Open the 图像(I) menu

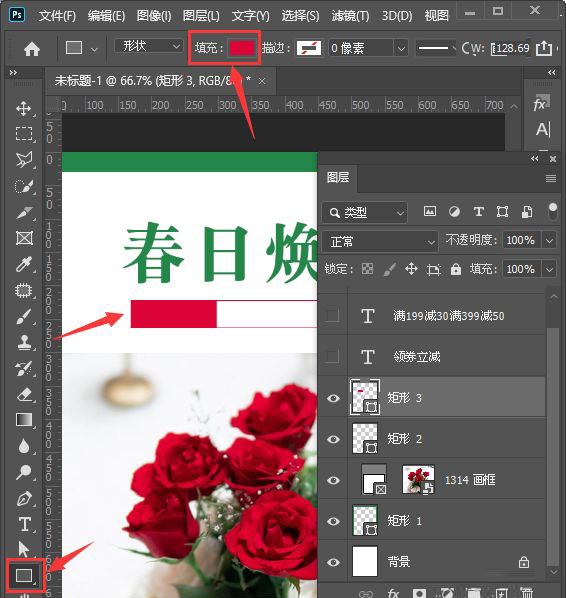coord(154,16)
